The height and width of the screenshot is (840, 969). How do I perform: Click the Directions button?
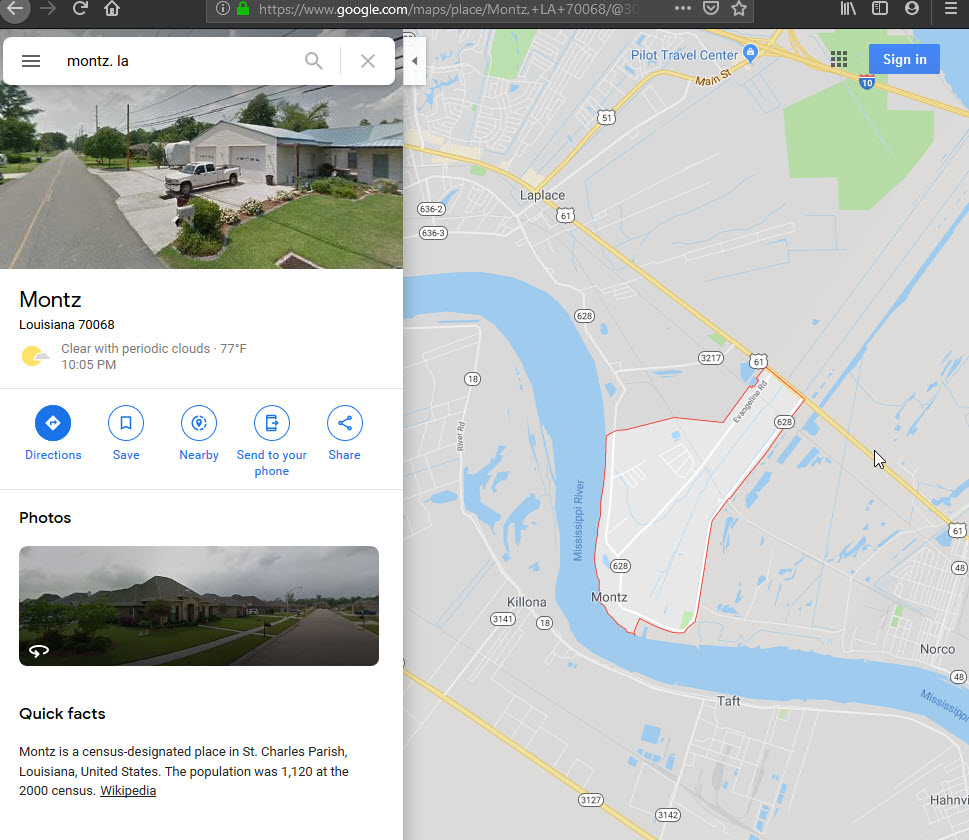[53, 423]
